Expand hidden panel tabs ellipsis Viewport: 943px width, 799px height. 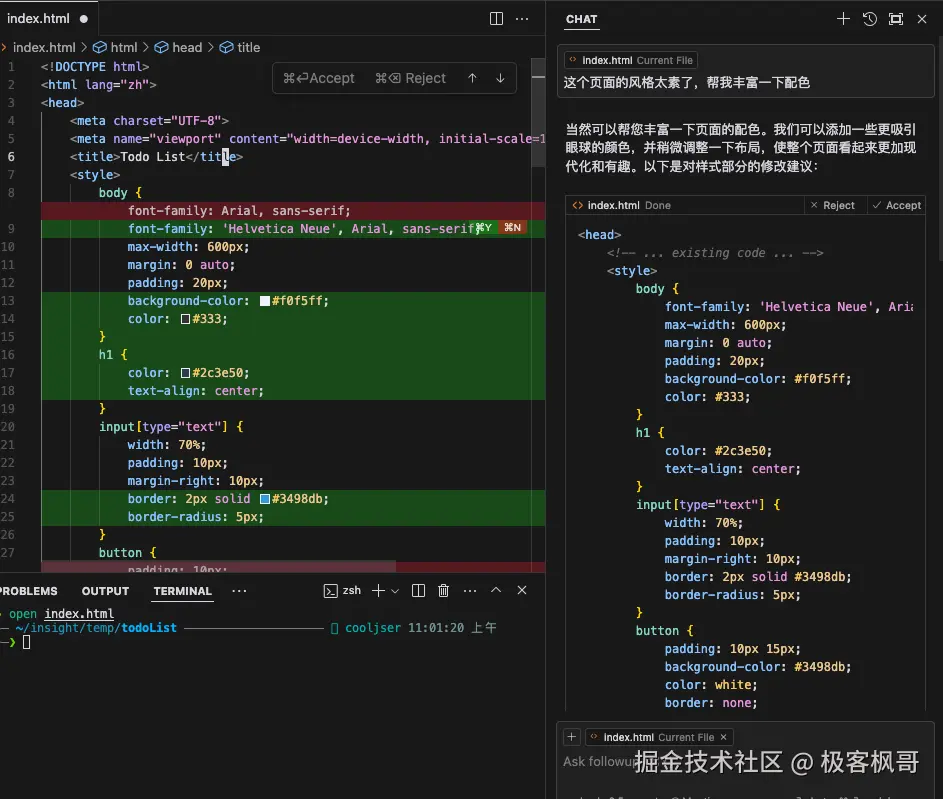click(x=239, y=591)
